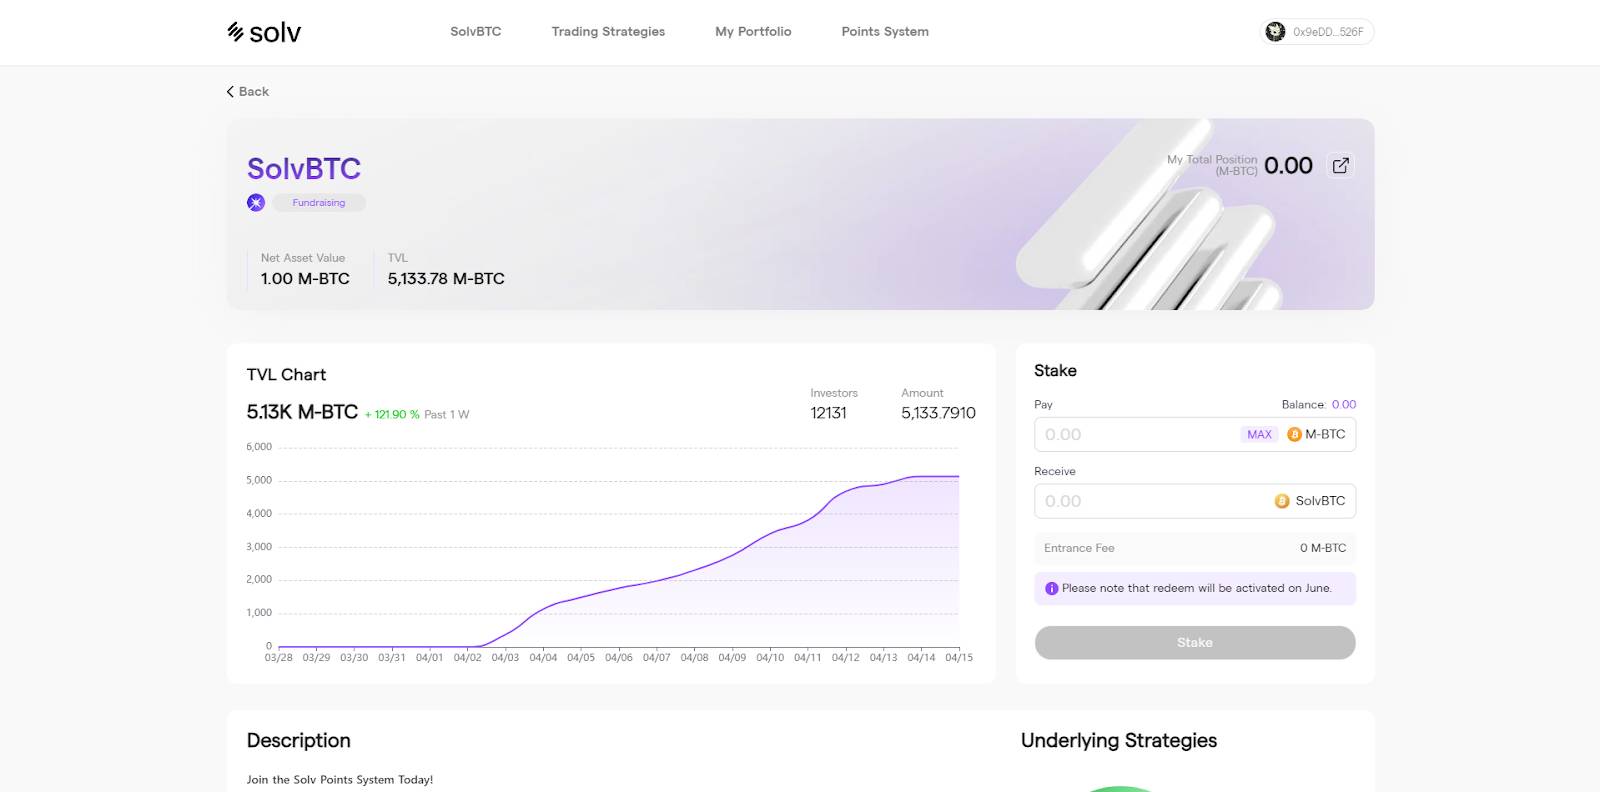1600x792 pixels.
Task: Click the Solv logo
Action: pyautogui.click(x=264, y=32)
